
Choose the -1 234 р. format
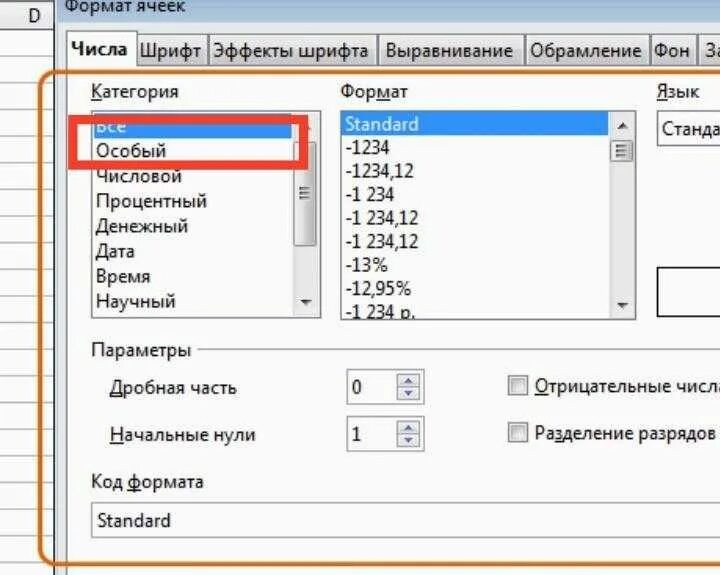point(475,310)
